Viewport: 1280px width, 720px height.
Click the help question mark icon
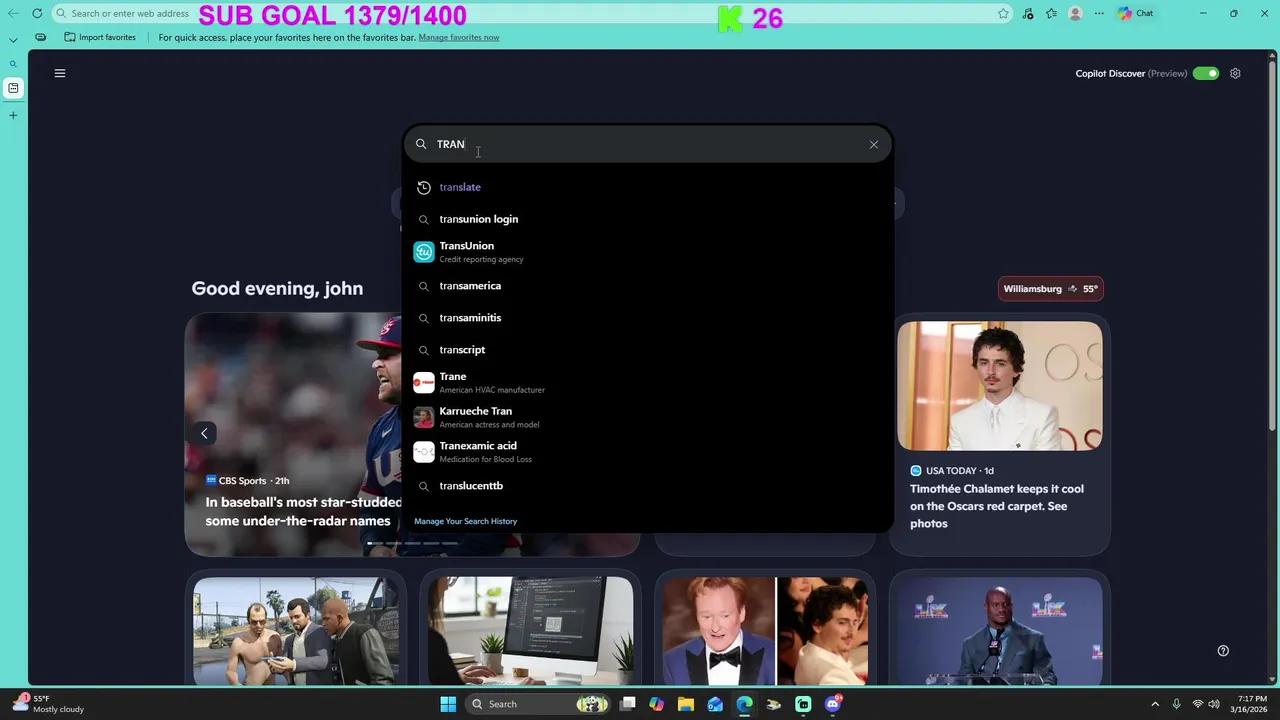[x=1223, y=650]
